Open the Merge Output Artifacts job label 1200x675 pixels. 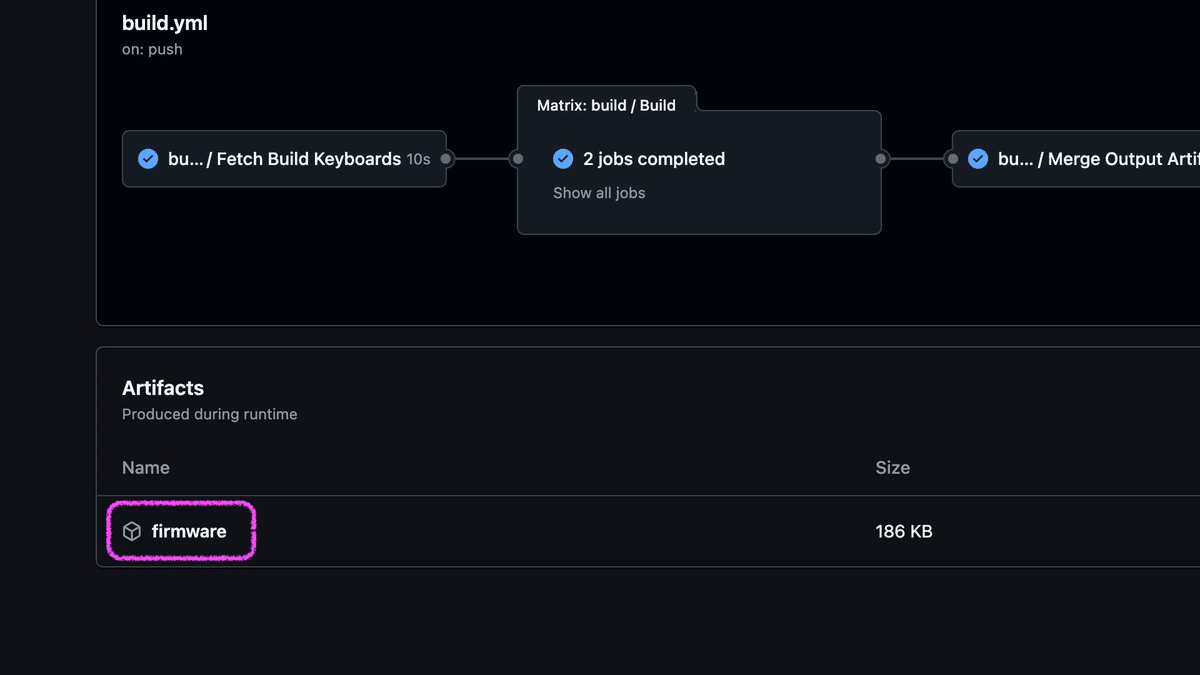point(1097,159)
